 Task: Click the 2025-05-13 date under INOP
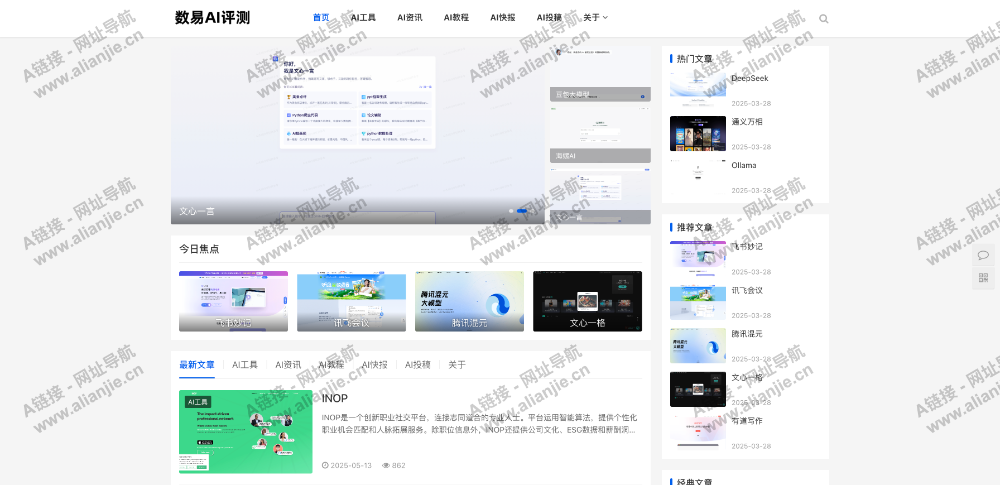351,465
